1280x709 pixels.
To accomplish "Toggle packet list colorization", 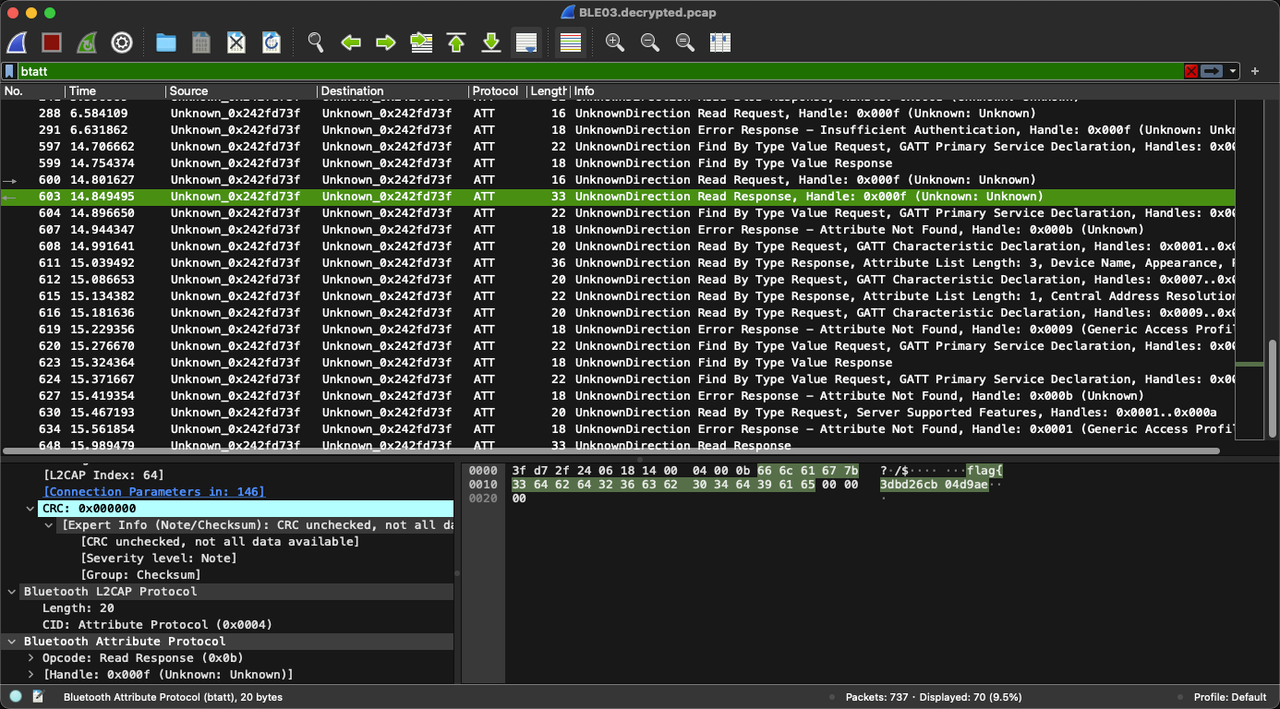I will pos(570,42).
